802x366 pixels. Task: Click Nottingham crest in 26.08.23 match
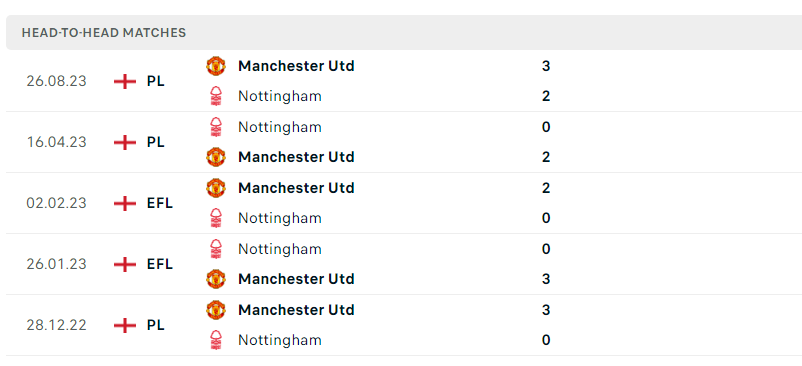point(216,96)
